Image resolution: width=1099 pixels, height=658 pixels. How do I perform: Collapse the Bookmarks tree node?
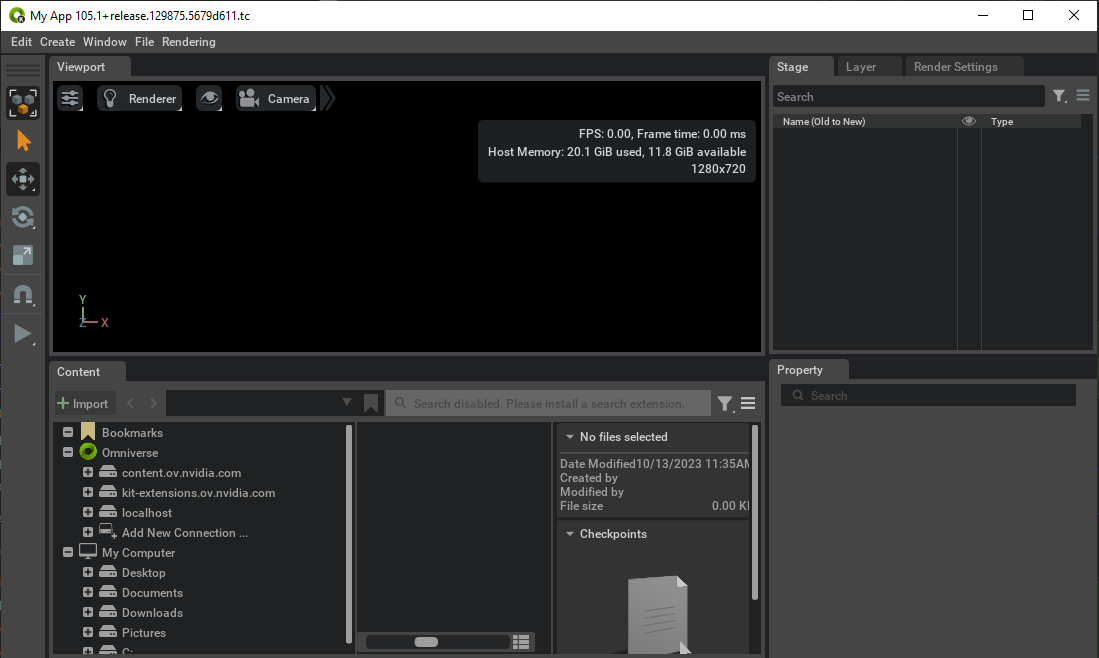(x=68, y=432)
